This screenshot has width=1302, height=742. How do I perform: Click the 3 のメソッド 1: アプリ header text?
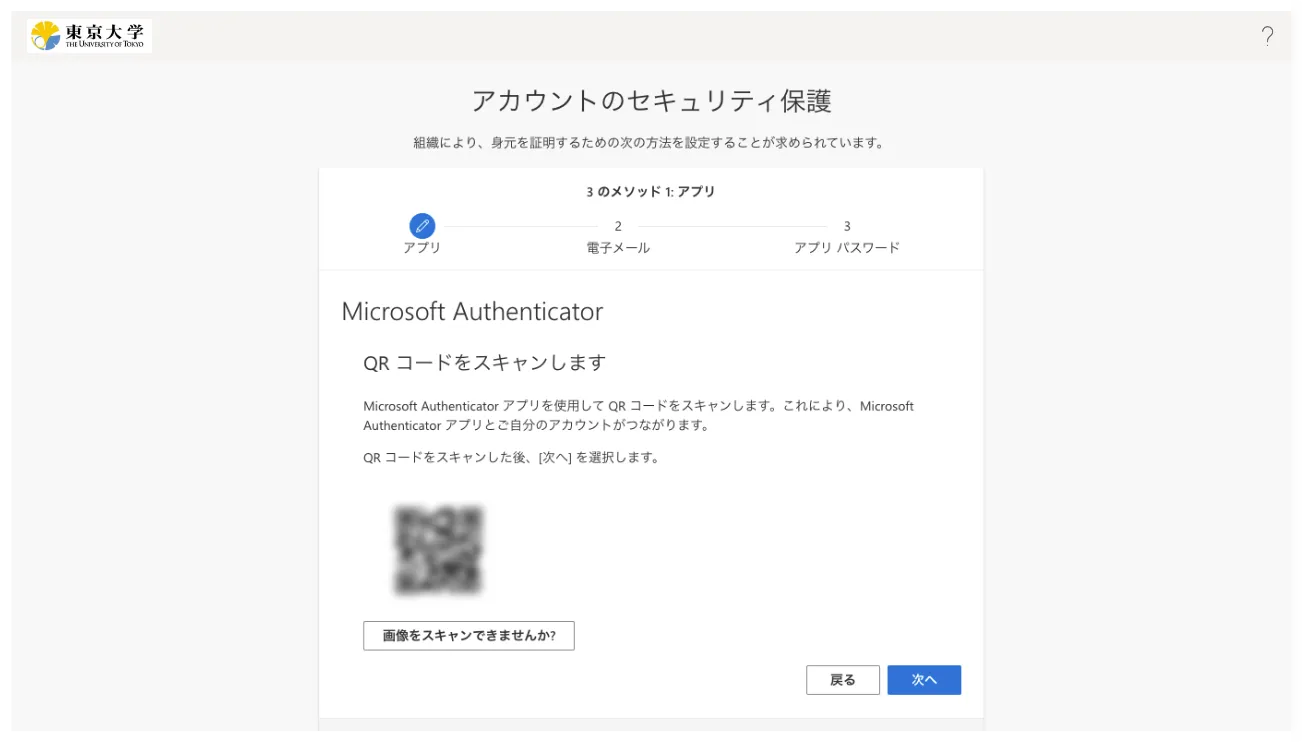pyautogui.click(x=651, y=191)
